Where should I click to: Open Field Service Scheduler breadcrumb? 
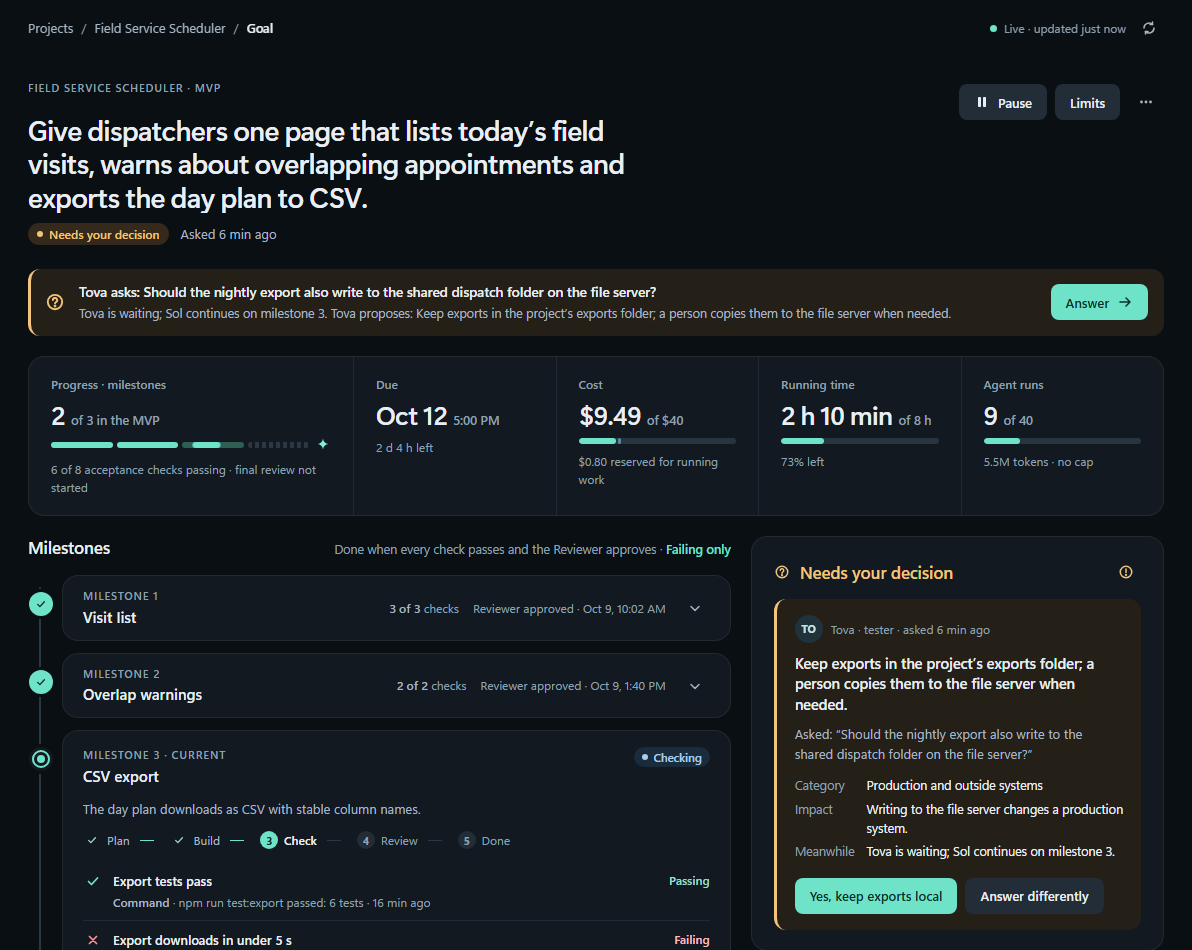[160, 29]
